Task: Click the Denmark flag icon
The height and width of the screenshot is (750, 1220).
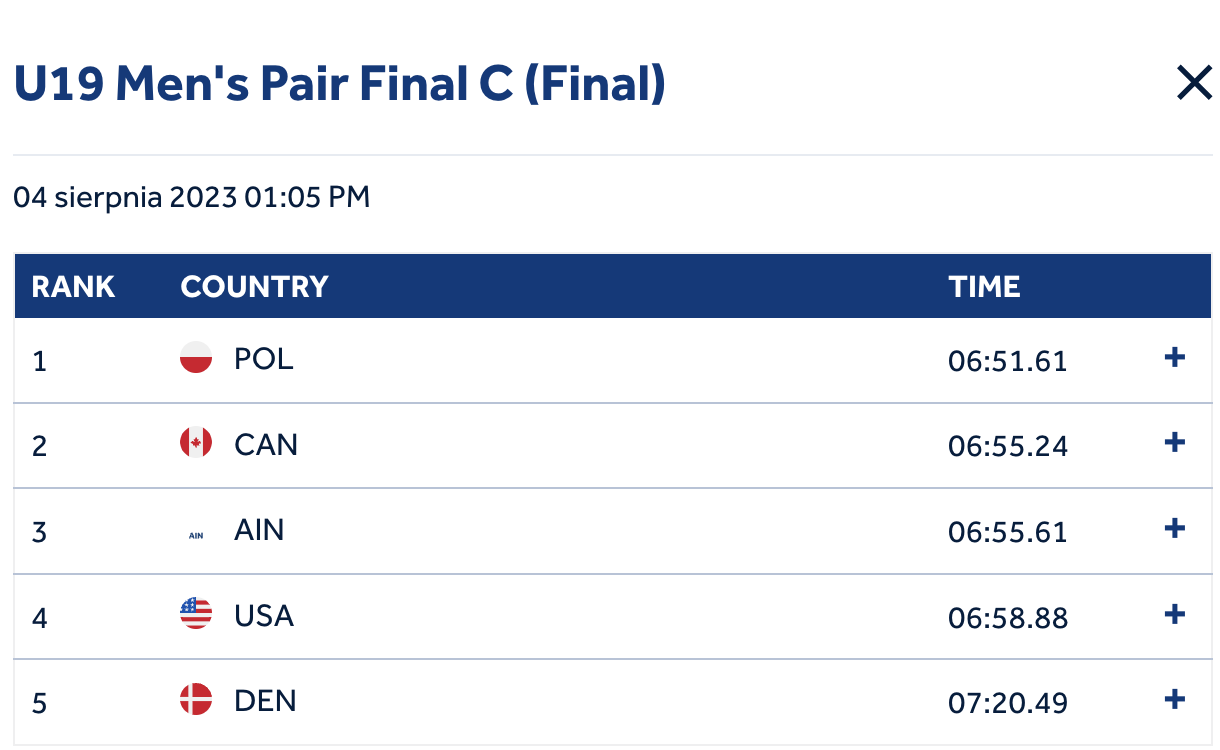Action: [196, 699]
